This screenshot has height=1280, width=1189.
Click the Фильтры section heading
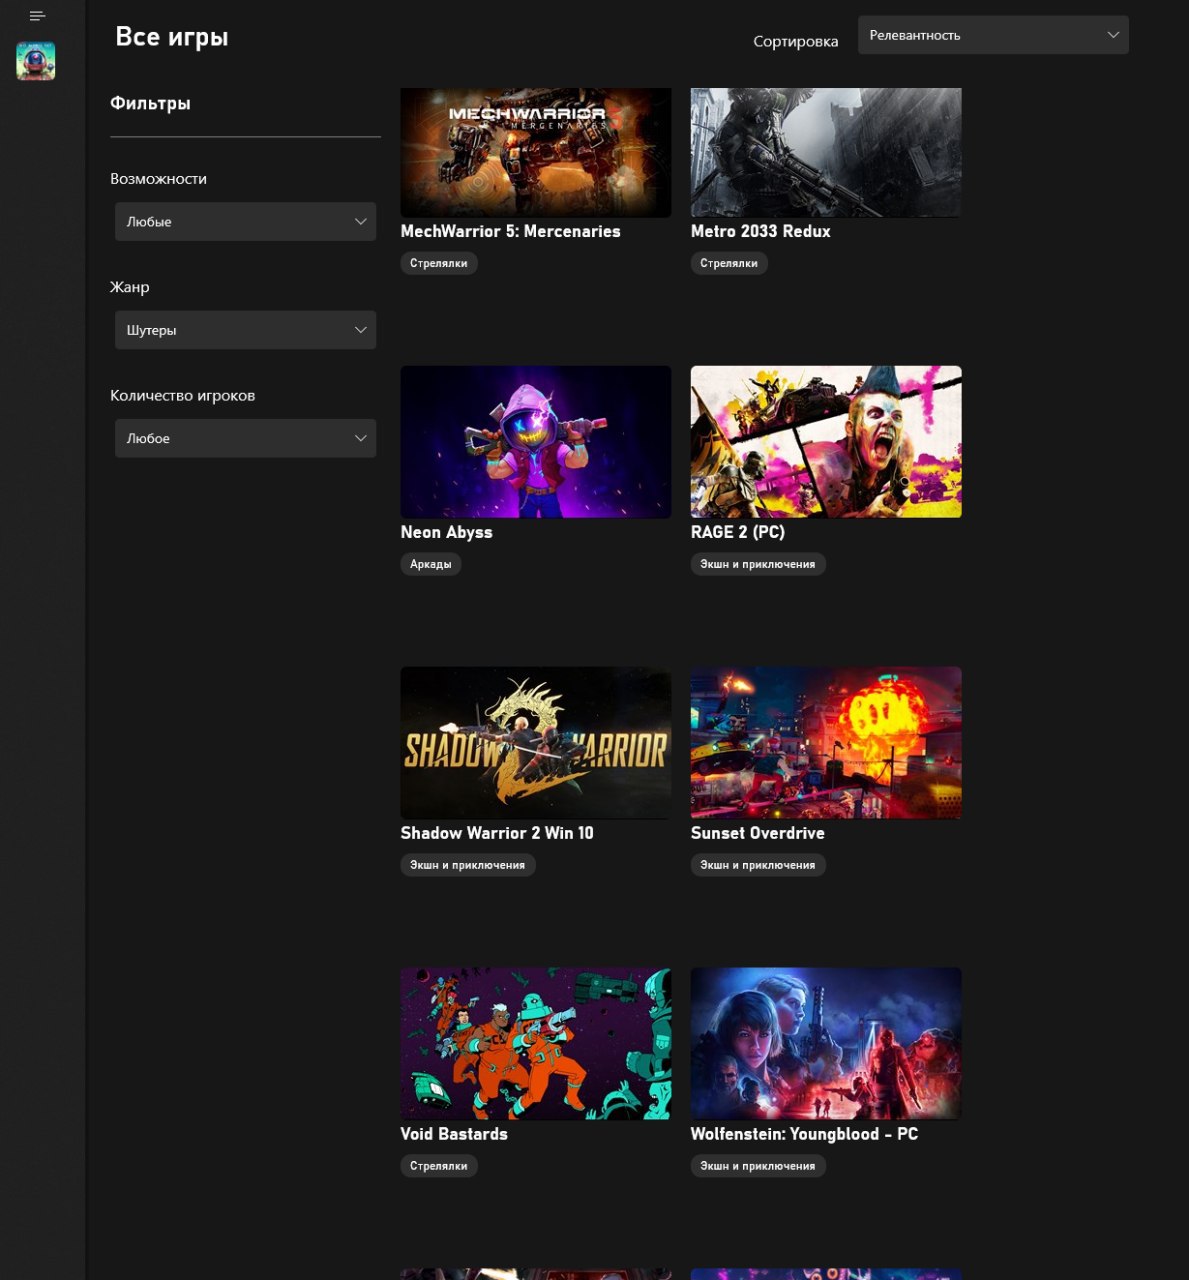(150, 103)
